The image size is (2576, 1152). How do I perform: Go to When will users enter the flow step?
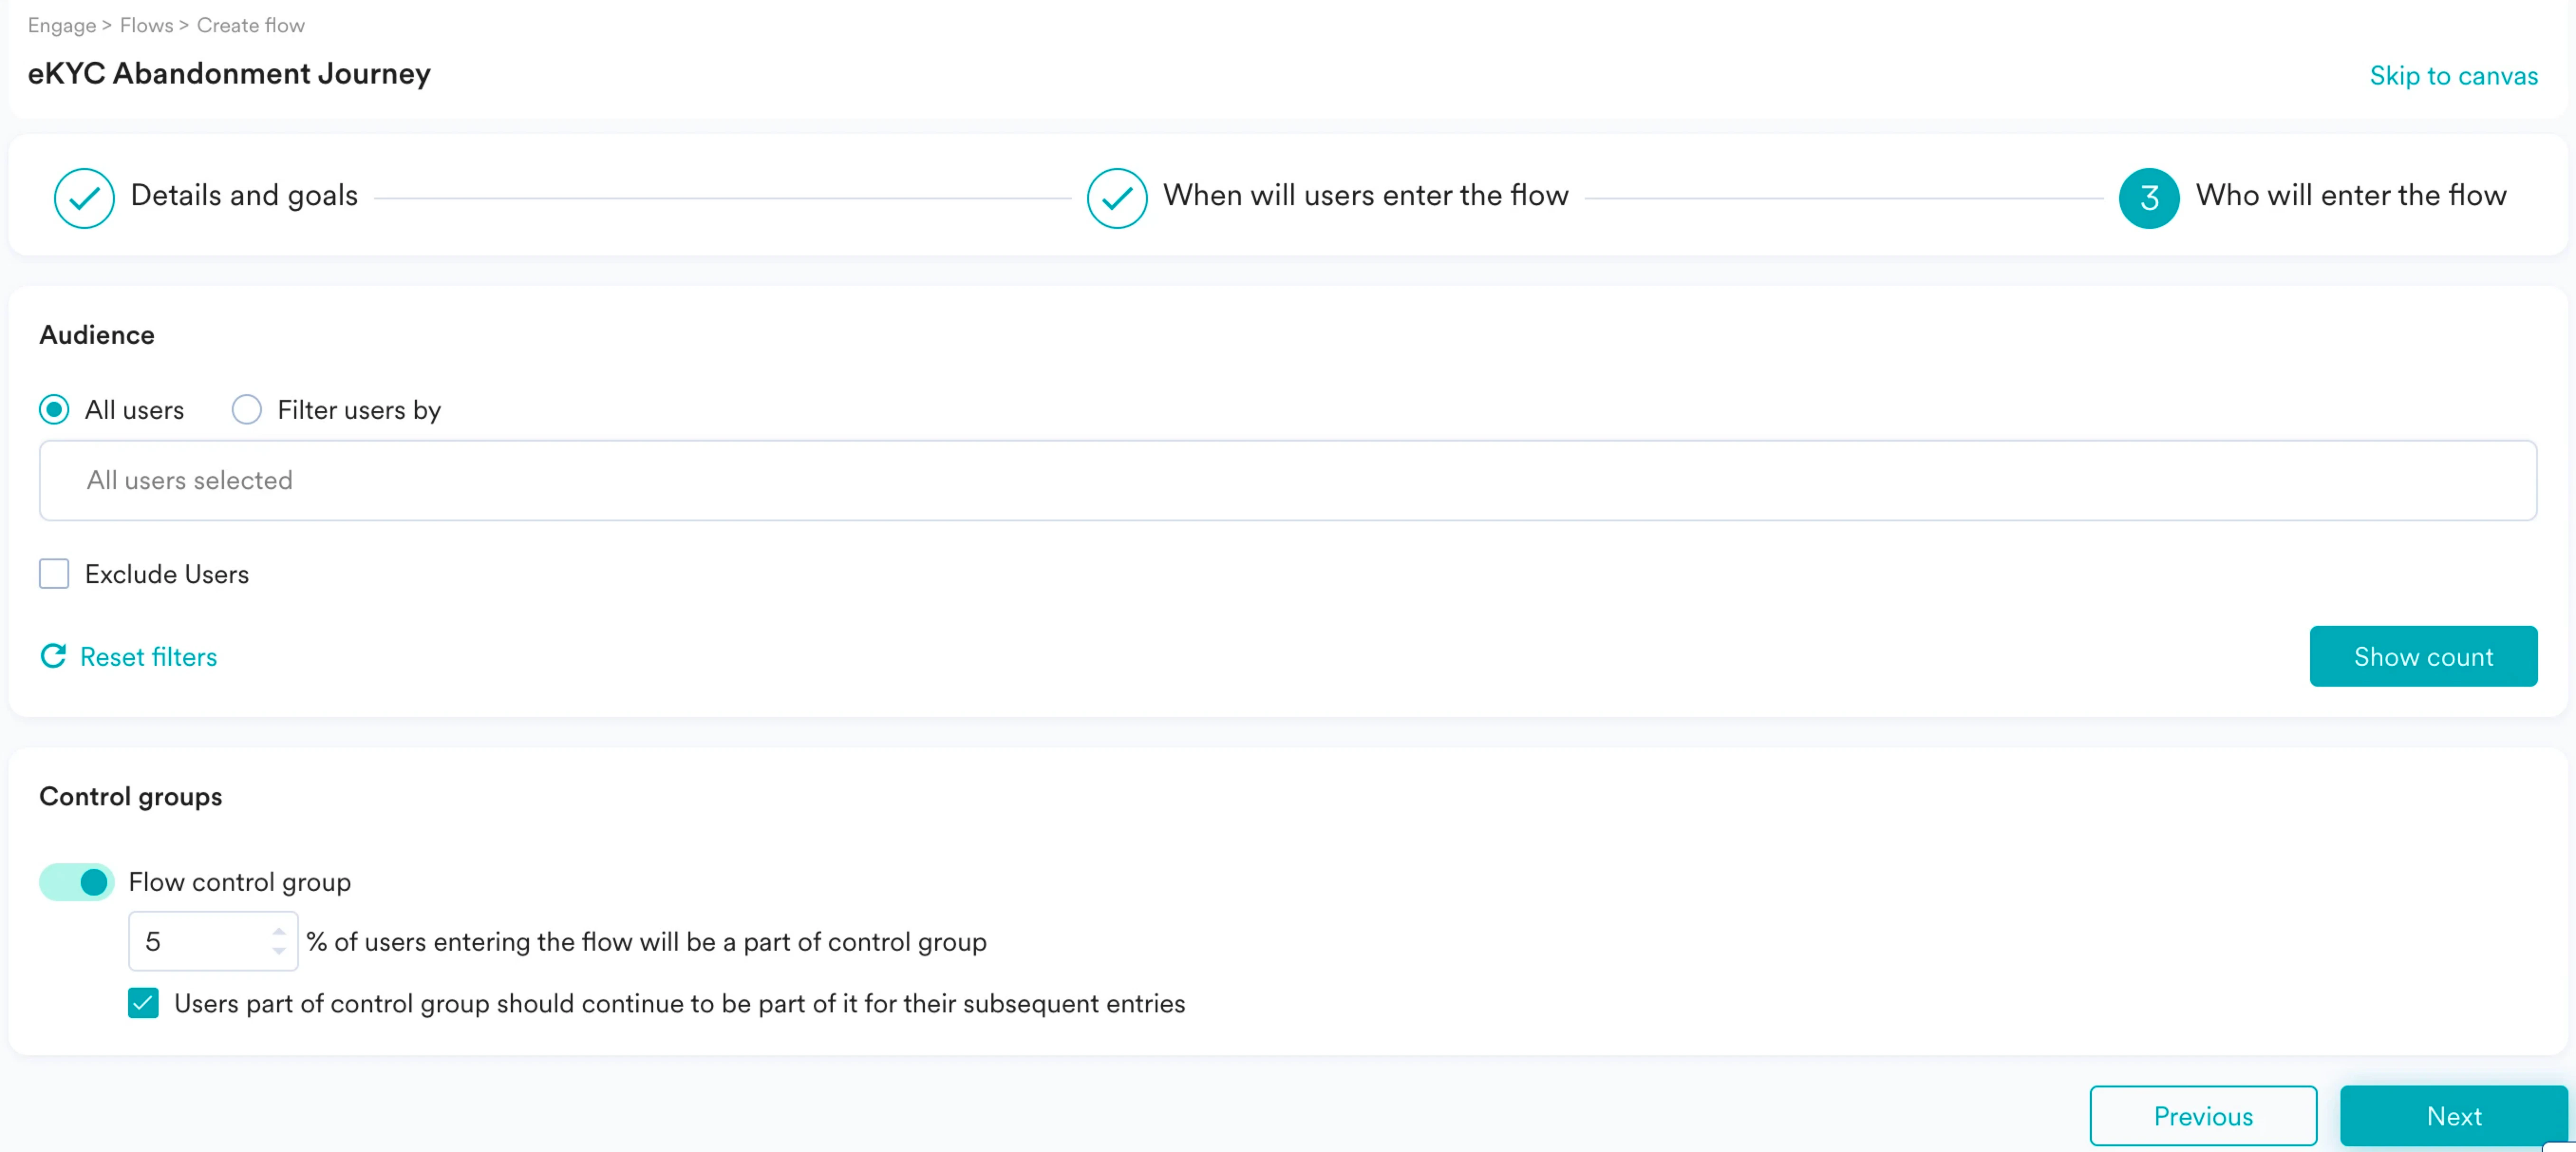click(1365, 195)
